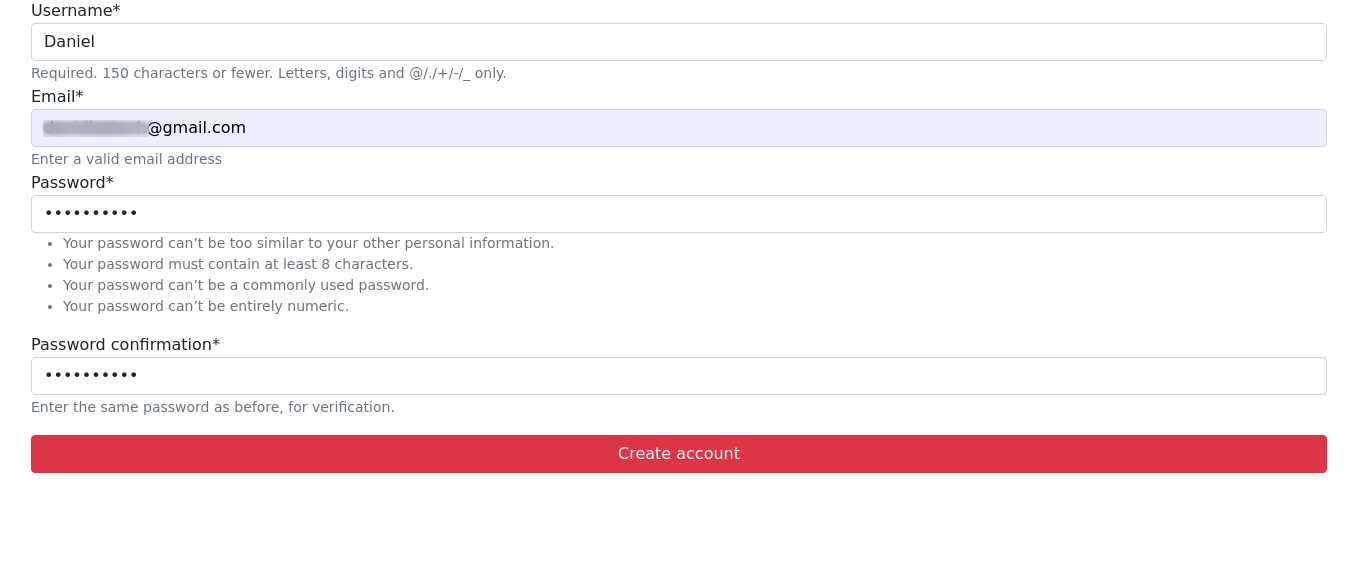This screenshot has width=1359, height=567.
Task: Click the Password confirmation* label
Action: [x=125, y=345]
